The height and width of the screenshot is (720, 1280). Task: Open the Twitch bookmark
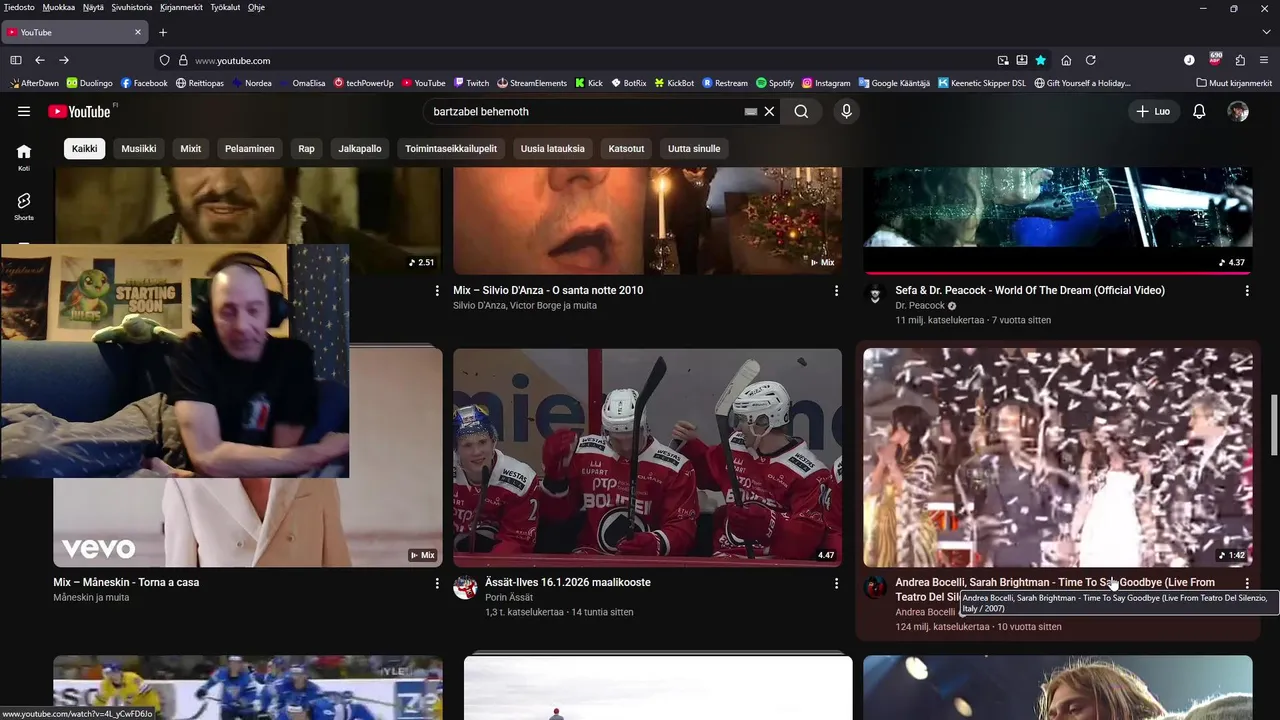[x=471, y=83]
